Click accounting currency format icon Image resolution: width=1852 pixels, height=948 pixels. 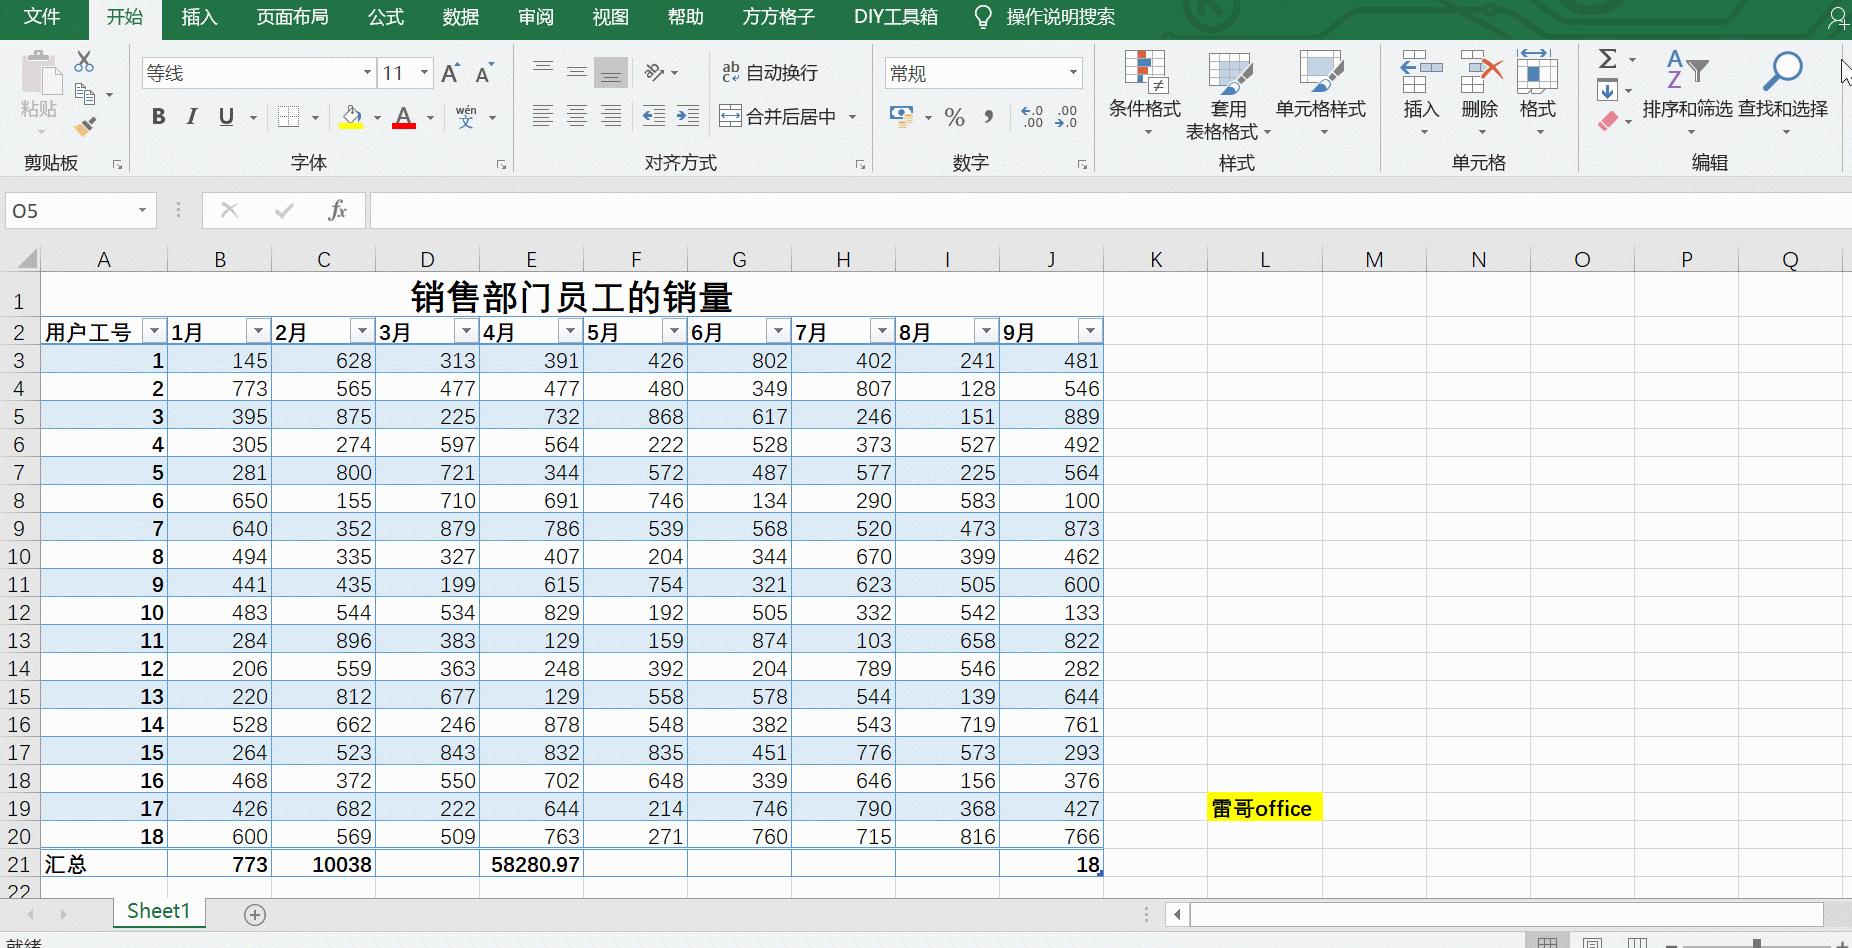pos(902,117)
